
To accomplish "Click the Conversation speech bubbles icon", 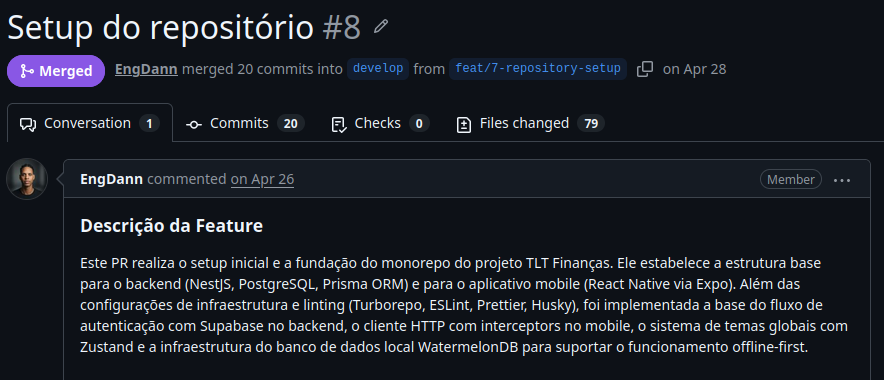I will [28, 124].
